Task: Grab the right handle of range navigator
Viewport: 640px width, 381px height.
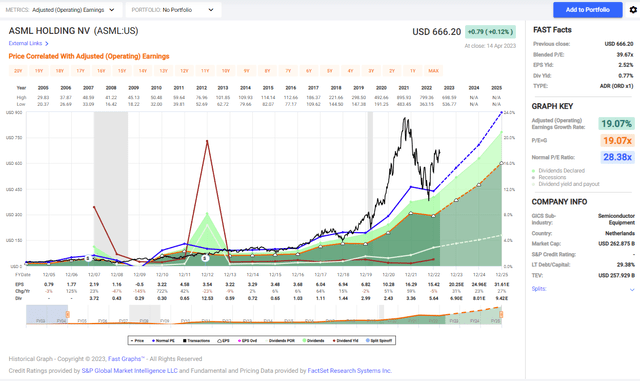Action: point(501,314)
